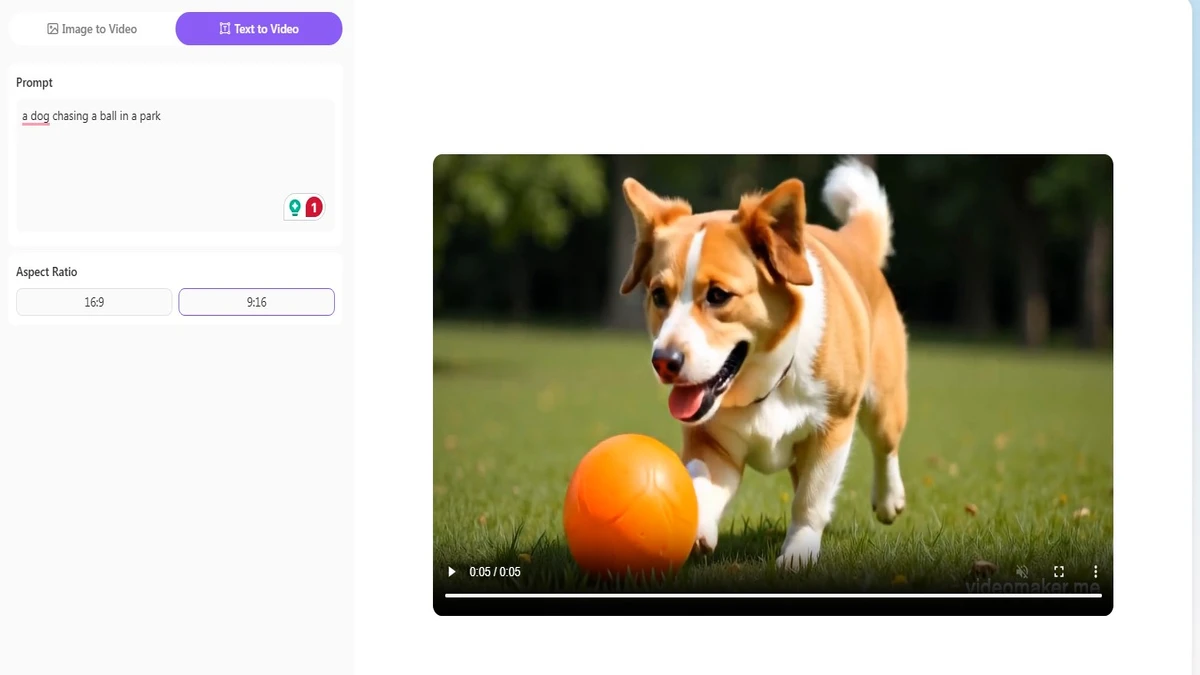The width and height of the screenshot is (1200, 675).
Task: Open the video's three-dot options menu
Action: click(x=1095, y=572)
